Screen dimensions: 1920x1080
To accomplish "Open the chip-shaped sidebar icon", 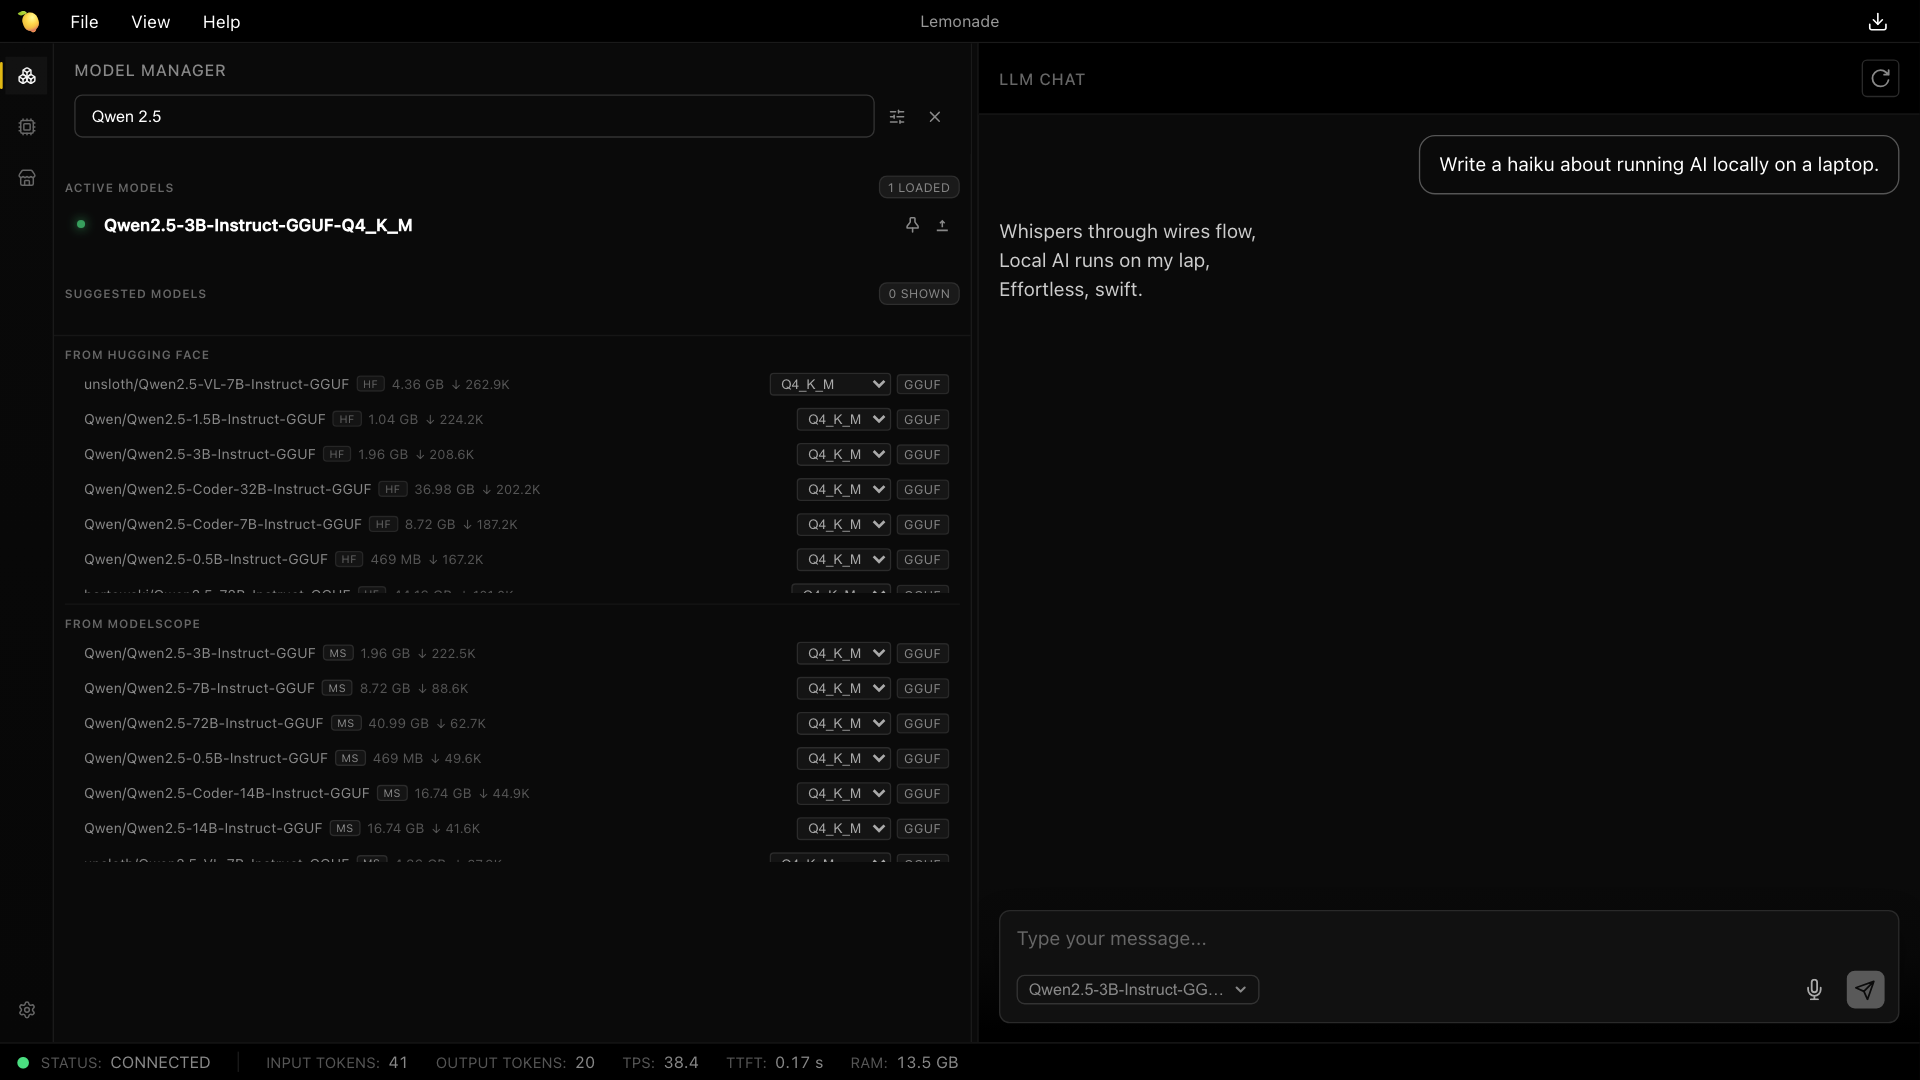I will pyautogui.click(x=27, y=127).
